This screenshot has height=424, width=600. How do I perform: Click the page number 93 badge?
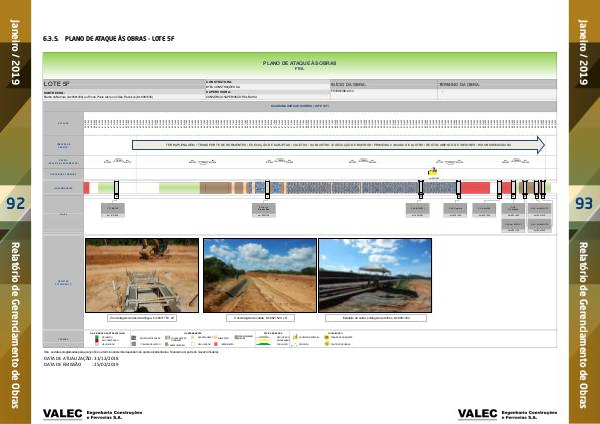[x=583, y=205]
